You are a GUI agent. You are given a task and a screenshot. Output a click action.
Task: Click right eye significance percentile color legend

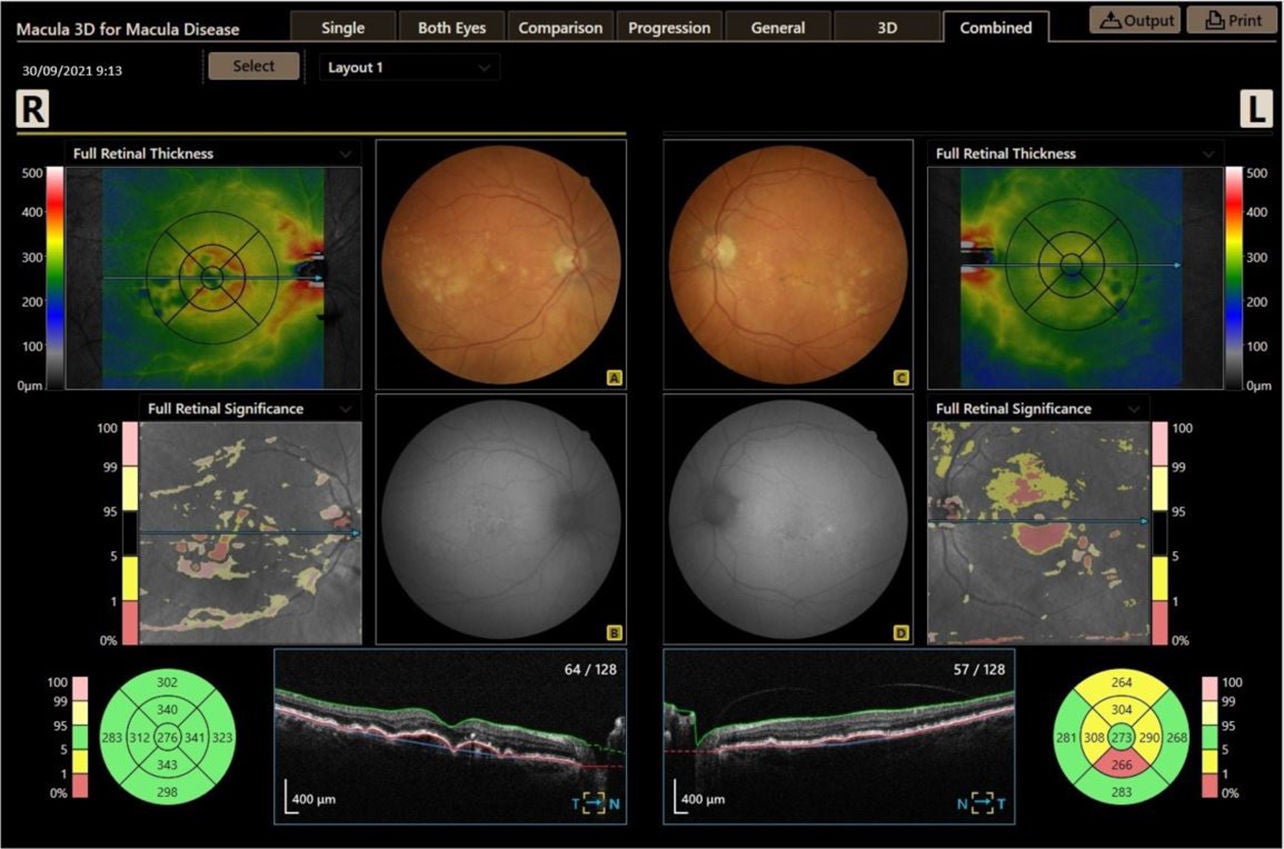(x=130, y=532)
